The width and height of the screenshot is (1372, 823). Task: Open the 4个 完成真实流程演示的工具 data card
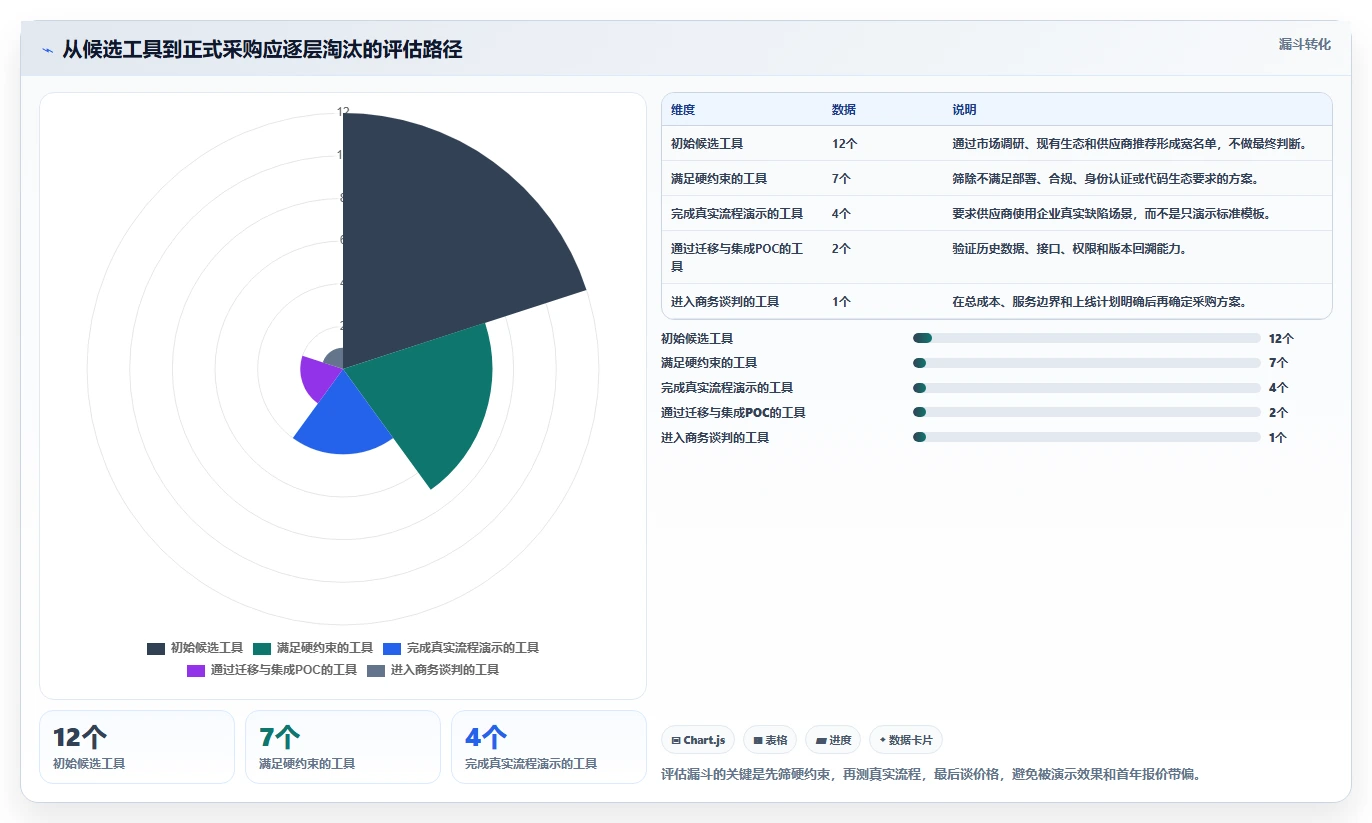[x=549, y=747]
